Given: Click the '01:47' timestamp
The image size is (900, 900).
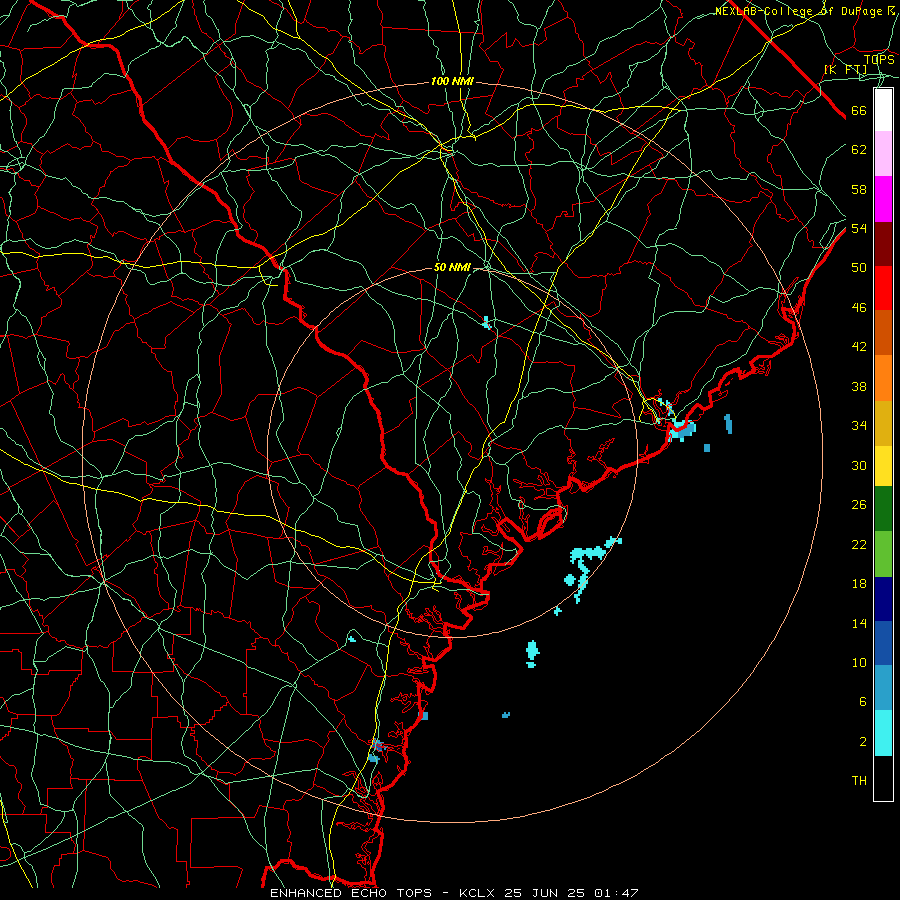Looking at the screenshot, I should 616,893.
